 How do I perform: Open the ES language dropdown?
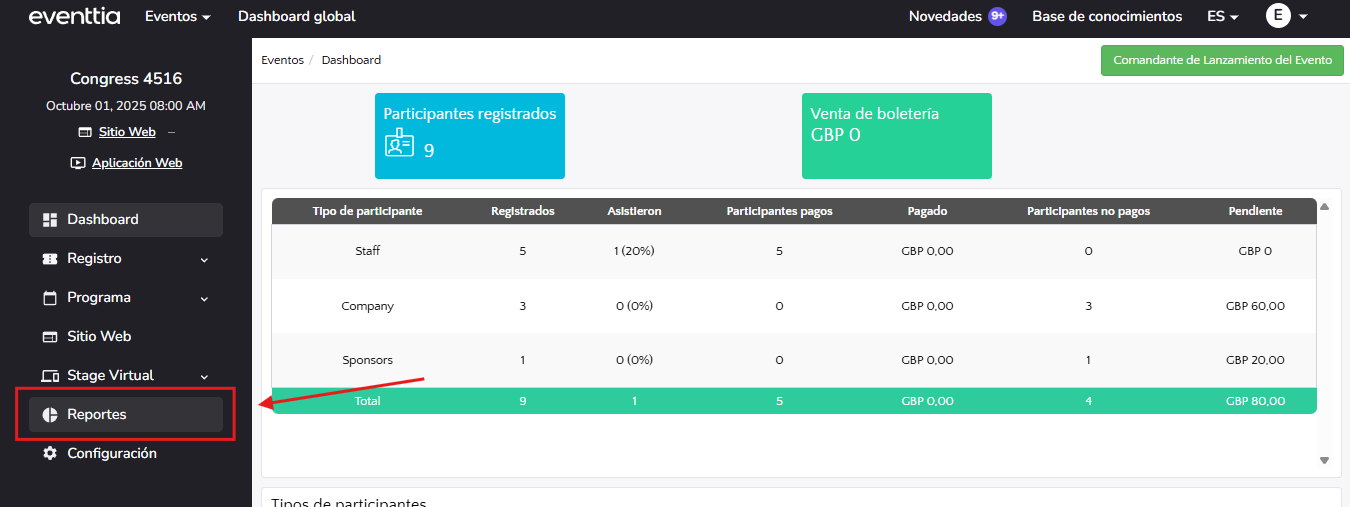(x=1223, y=17)
